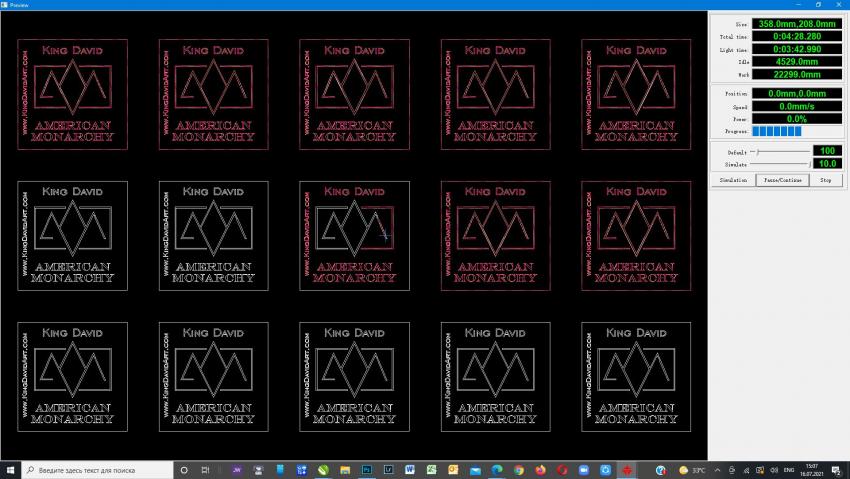The image size is (850, 479).
Task: Launch Microsoft Edge from the taskbar
Action: pos(497,469)
